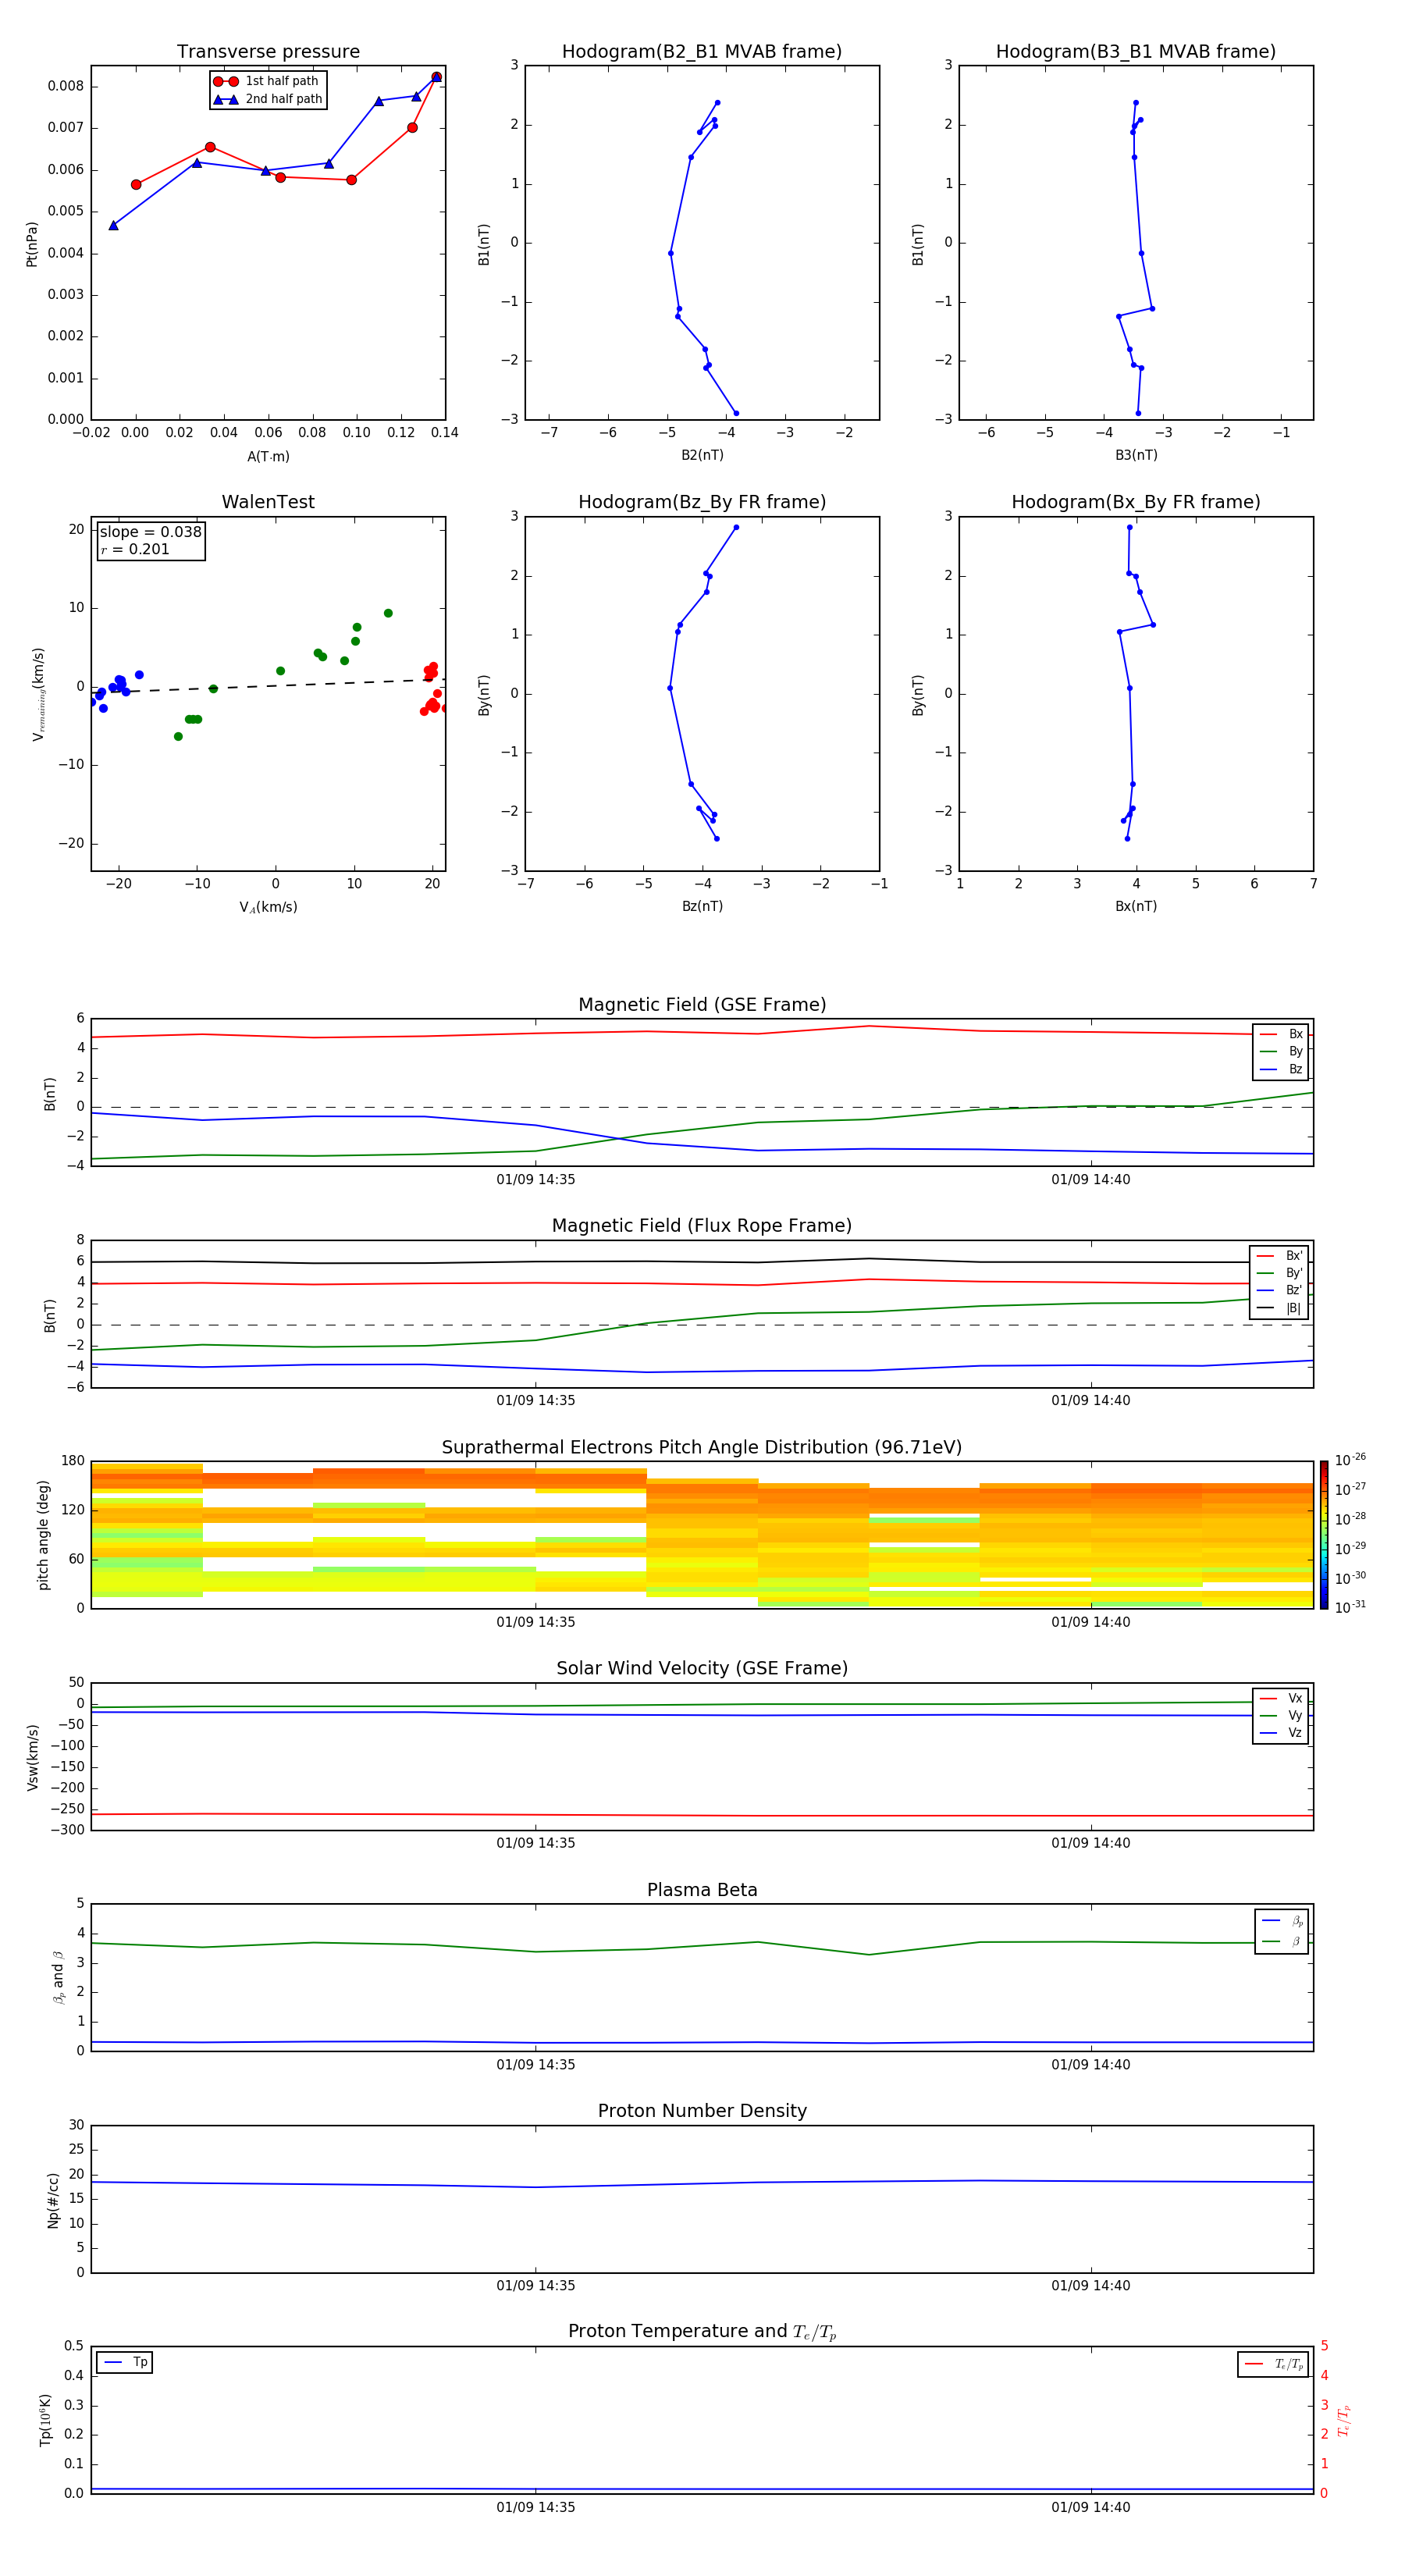Click '01/09 14:40' tick under Proton Number Density
The width and height of the screenshot is (1405, 2576).
(1091, 2285)
